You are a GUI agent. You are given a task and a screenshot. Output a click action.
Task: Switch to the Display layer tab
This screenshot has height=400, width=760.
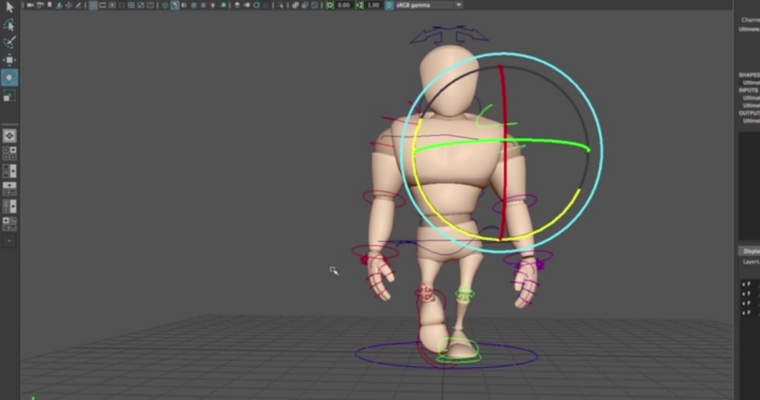(x=750, y=251)
